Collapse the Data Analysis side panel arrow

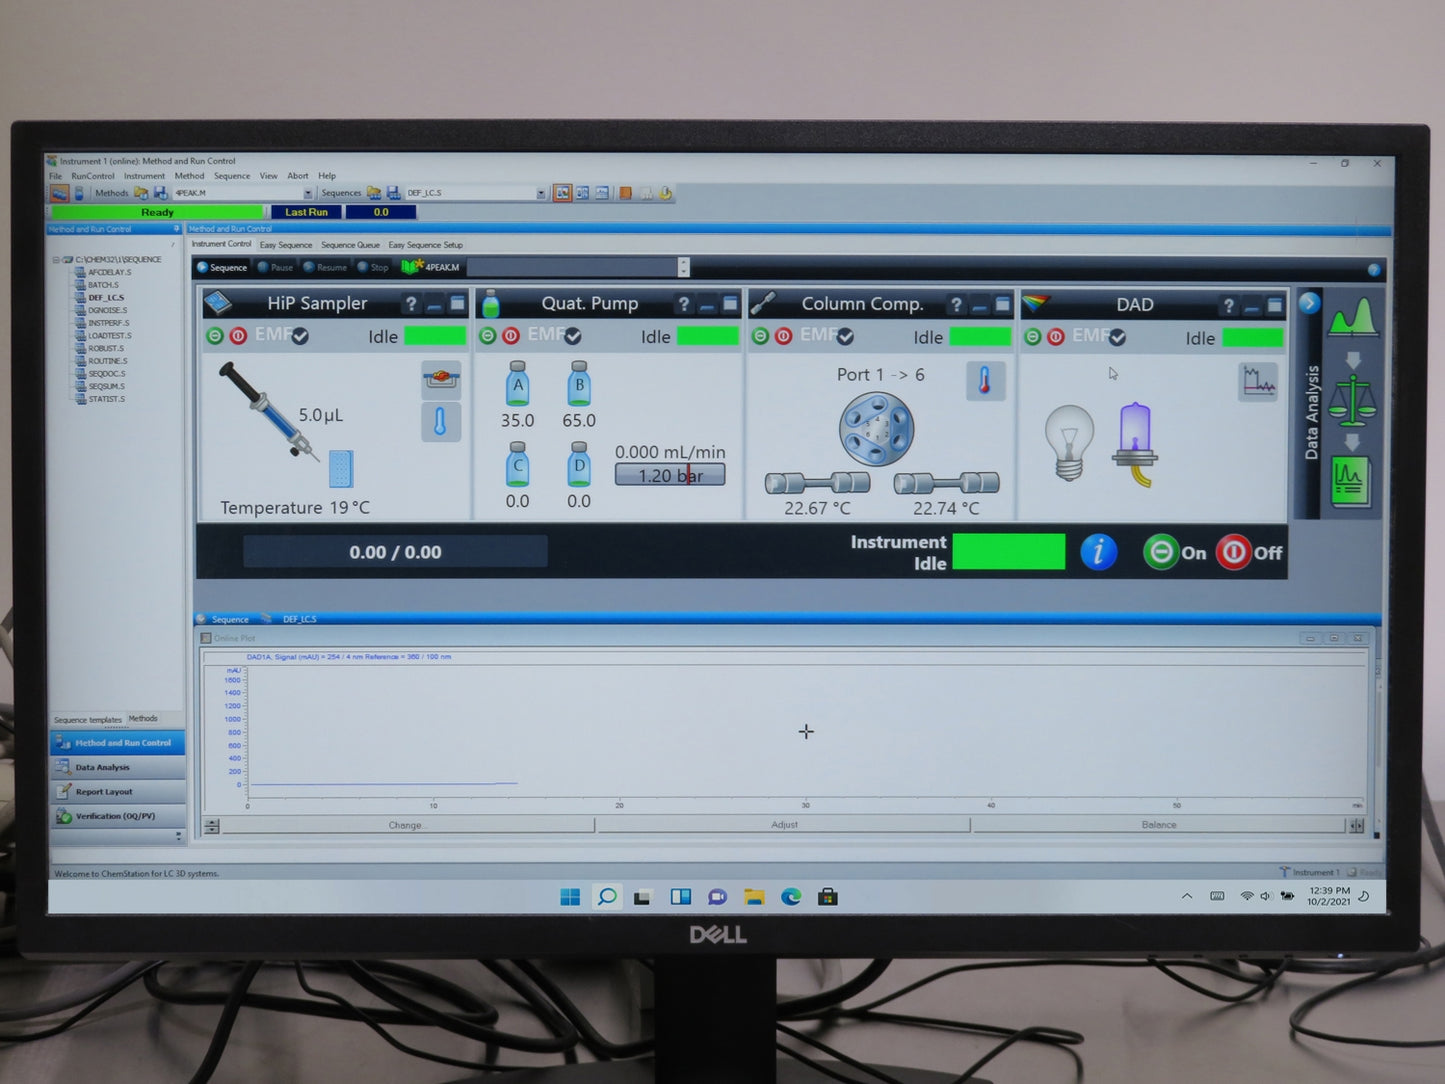[1309, 303]
